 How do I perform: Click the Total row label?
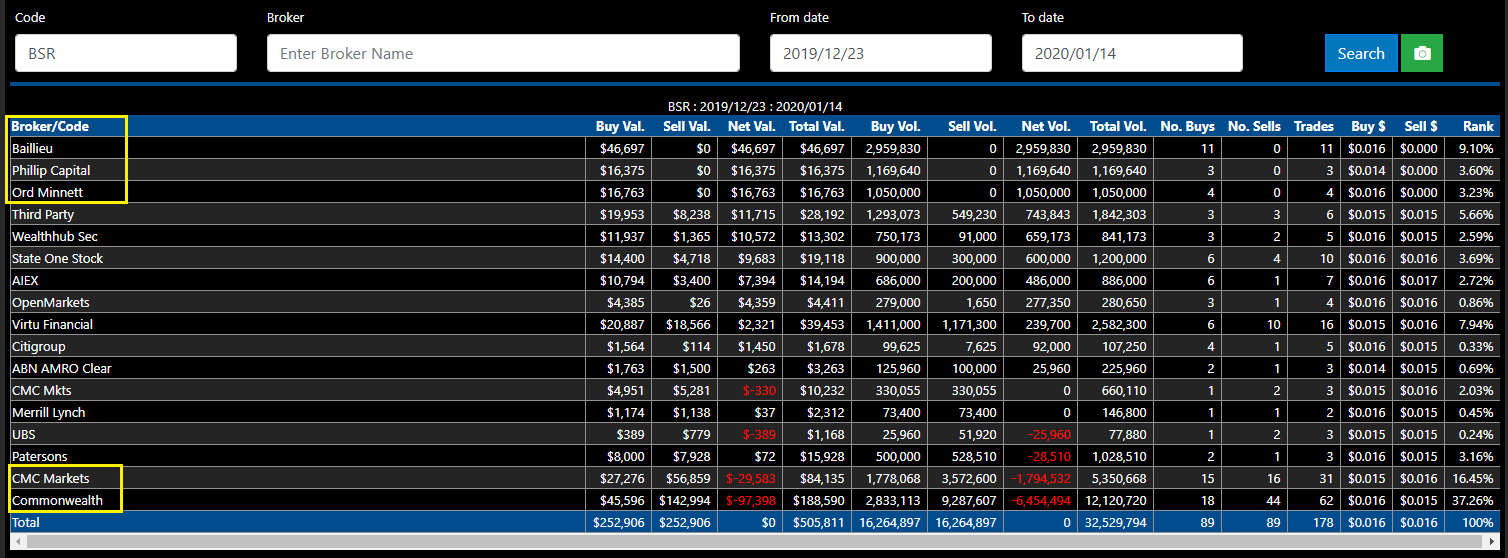pyautogui.click(x=26, y=522)
